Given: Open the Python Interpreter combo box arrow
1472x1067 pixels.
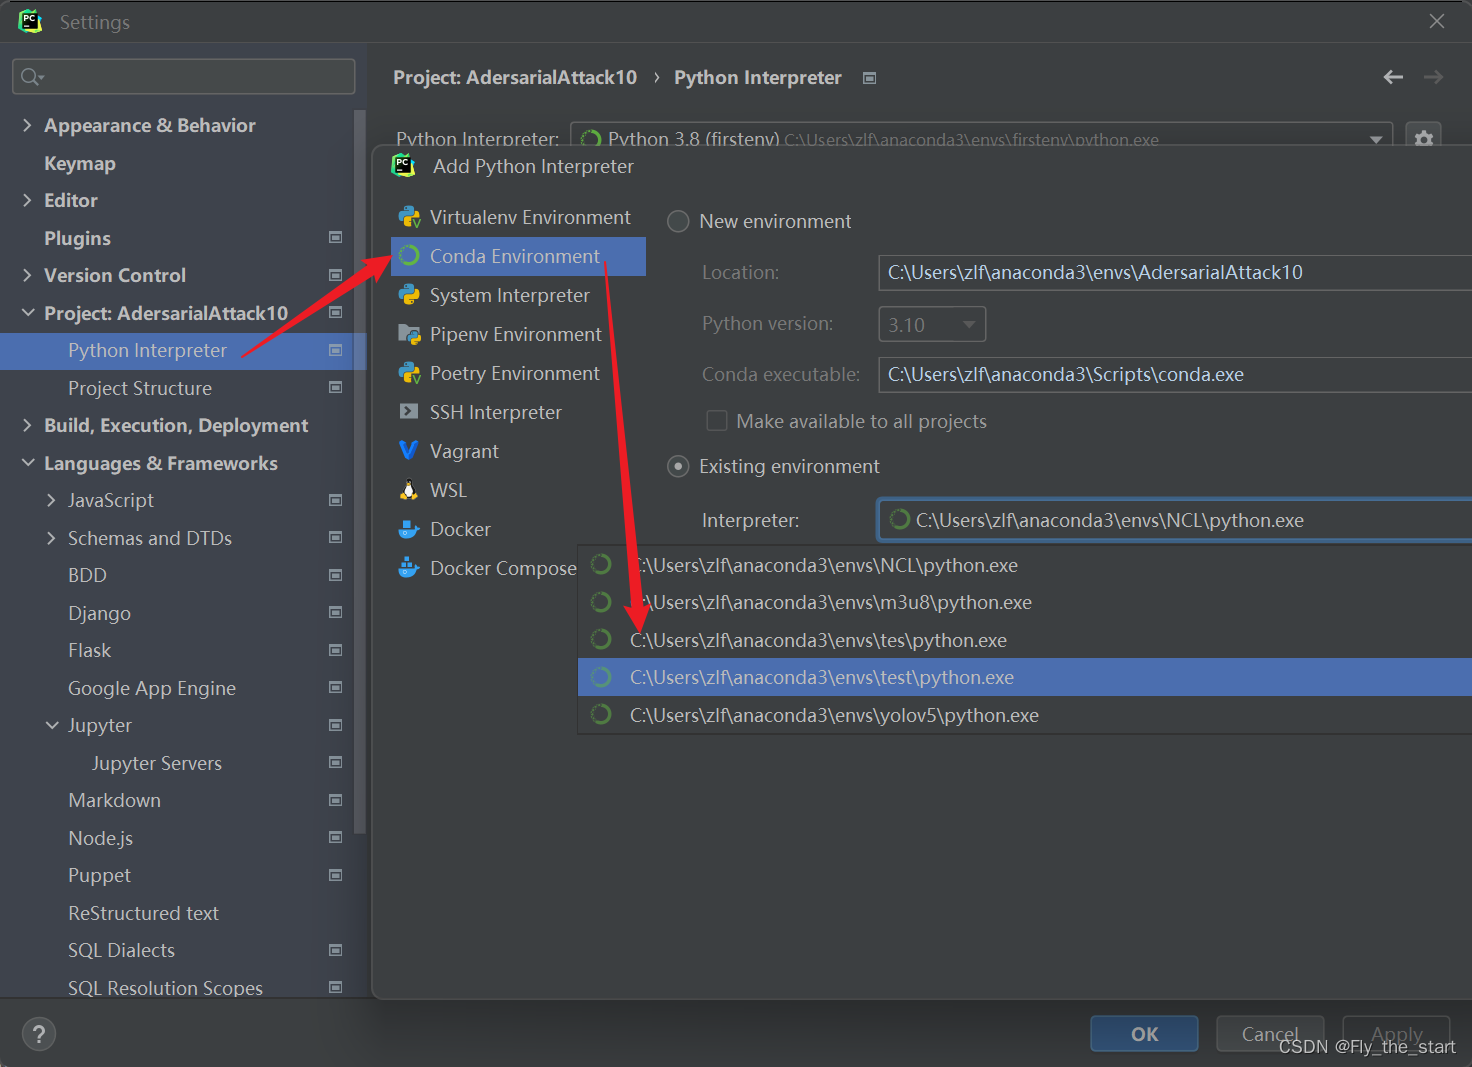Looking at the screenshot, I should pyautogui.click(x=1376, y=139).
